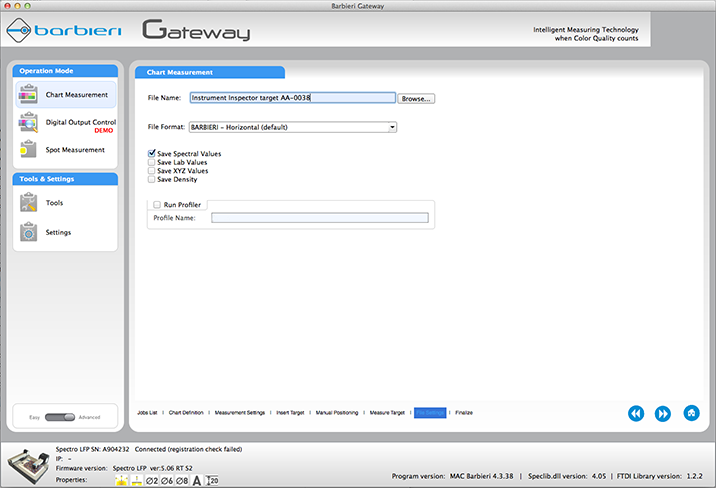Open Chart Measurement mode clipboard icon

pyautogui.click(x=28, y=94)
